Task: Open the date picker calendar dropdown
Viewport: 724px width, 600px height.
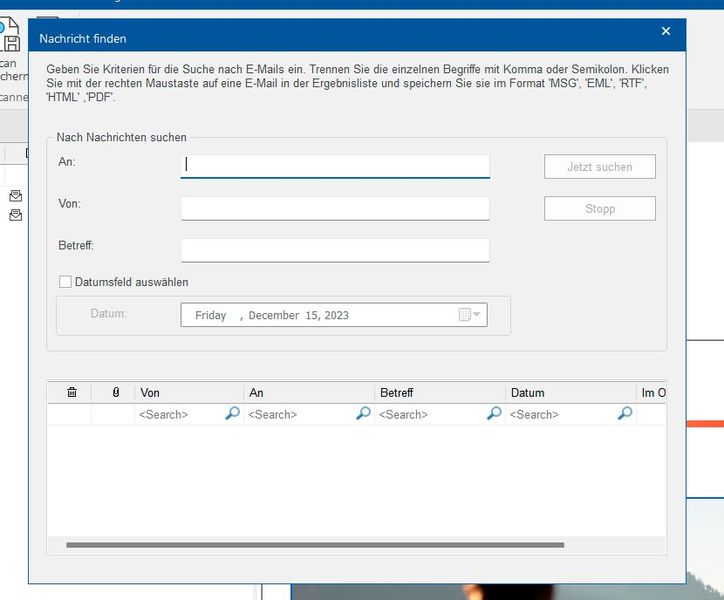Action: click(469, 315)
